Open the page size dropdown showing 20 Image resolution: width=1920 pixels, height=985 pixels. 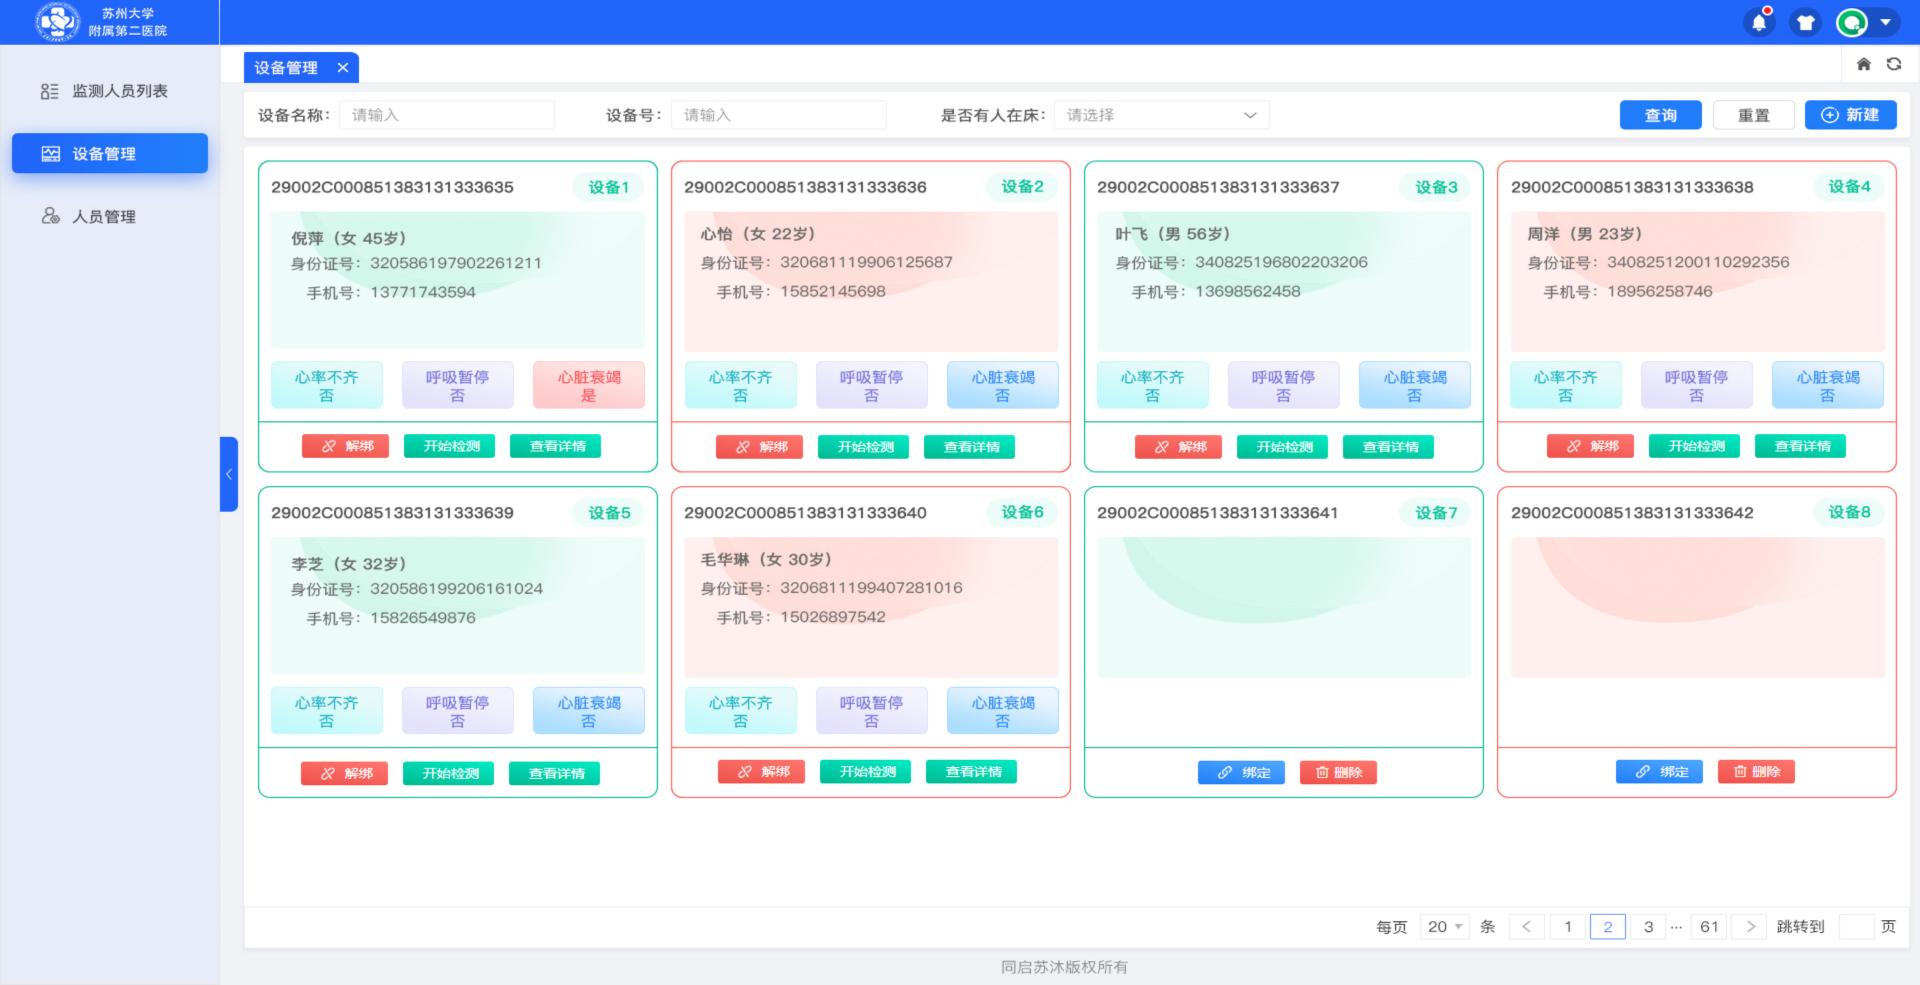(x=1444, y=927)
